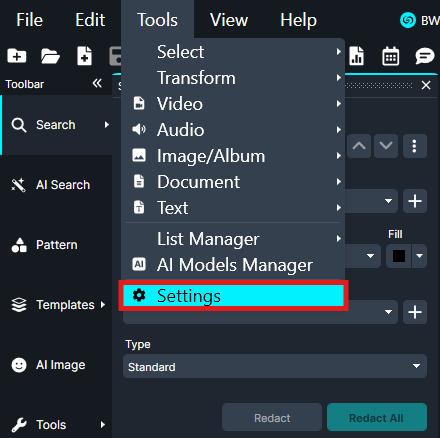
Task: Click the report chart document icon
Action: tap(356, 56)
